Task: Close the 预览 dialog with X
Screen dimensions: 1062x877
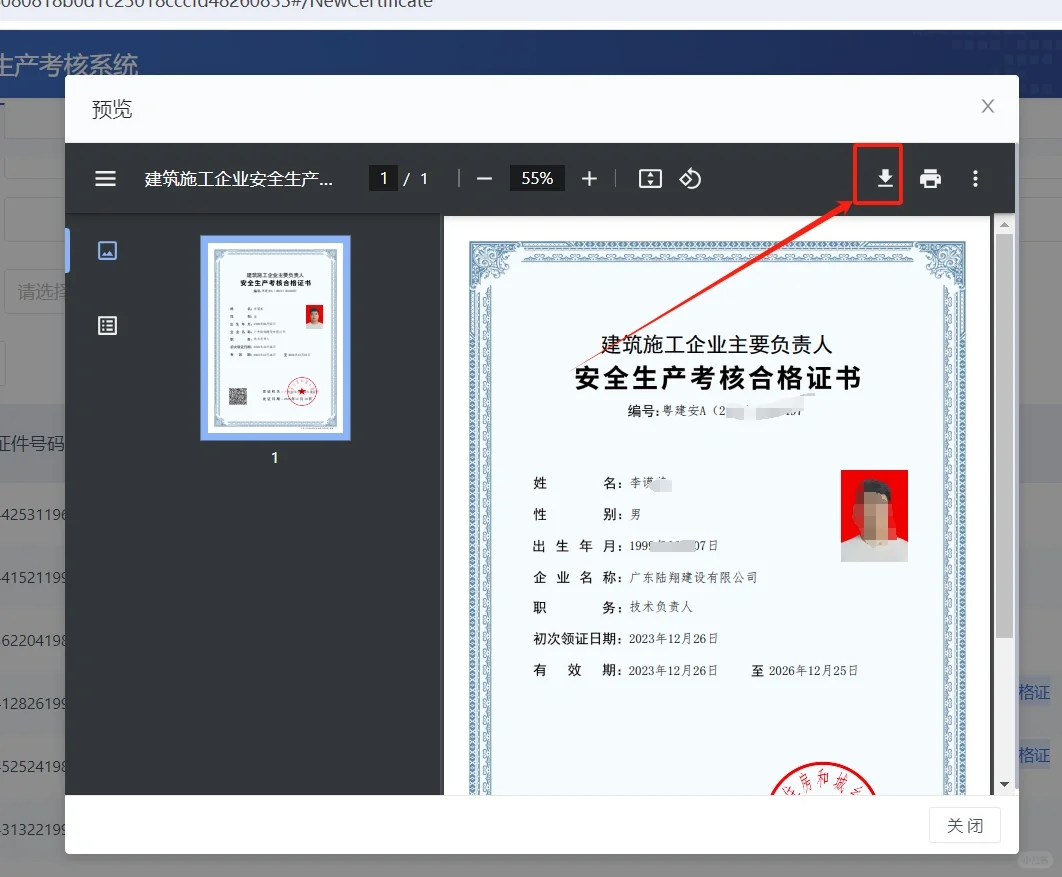Action: pyautogui.click(x=987, y=106)
